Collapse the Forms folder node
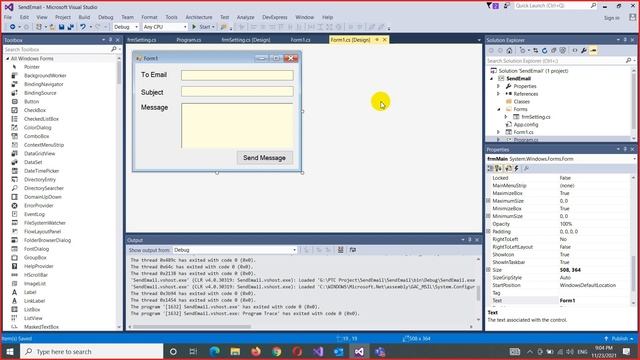The width and height of the screenshot is (640, 360). click(x=498, y=109)
